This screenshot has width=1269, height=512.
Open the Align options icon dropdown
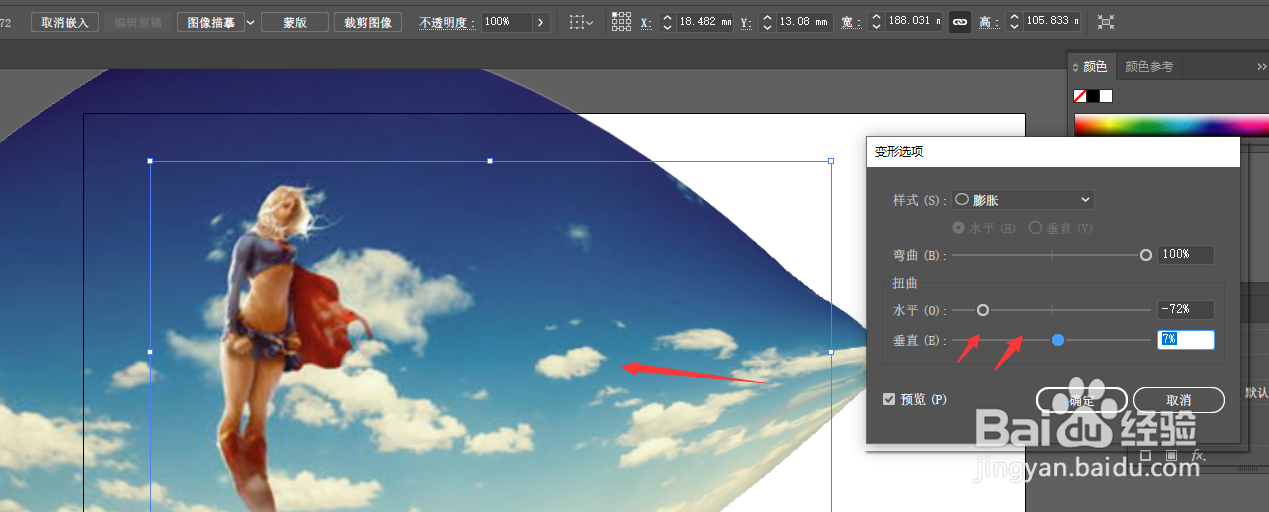coord(581,22)
